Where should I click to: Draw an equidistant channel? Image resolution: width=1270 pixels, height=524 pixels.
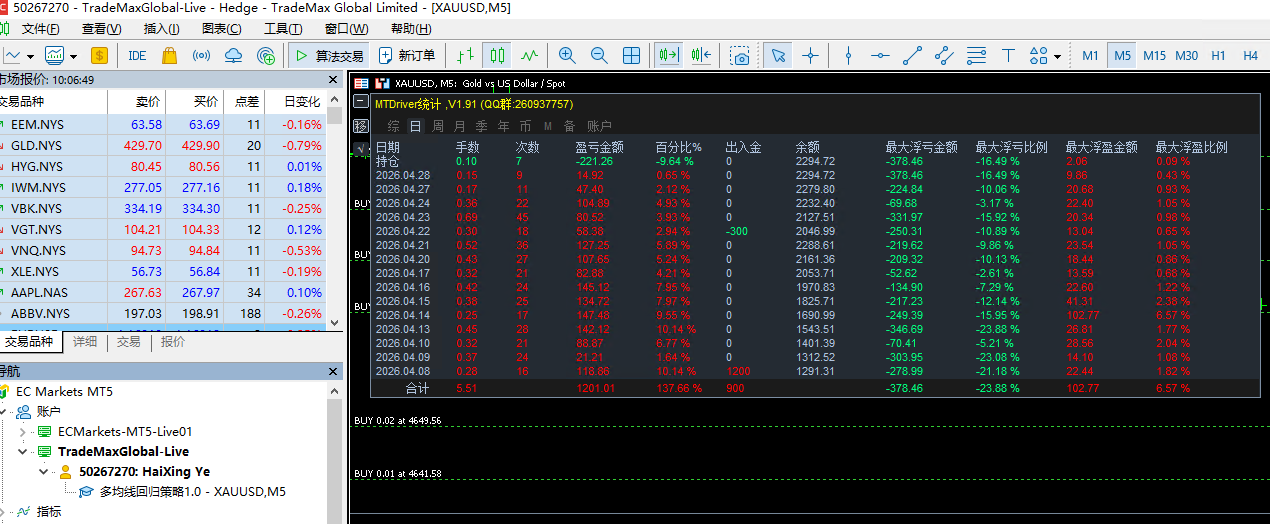coord(944,56)
